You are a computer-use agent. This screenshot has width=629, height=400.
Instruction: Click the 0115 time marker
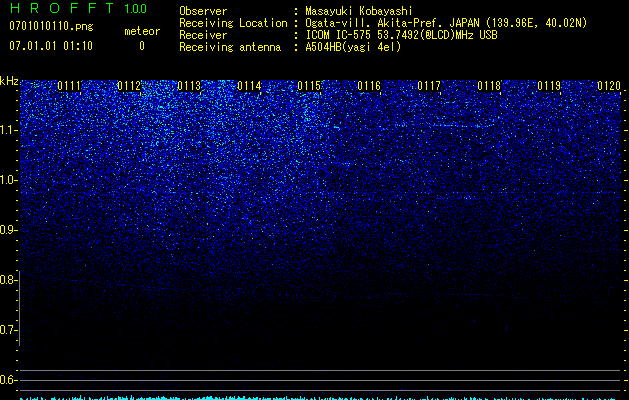click(x=309, y=86)
